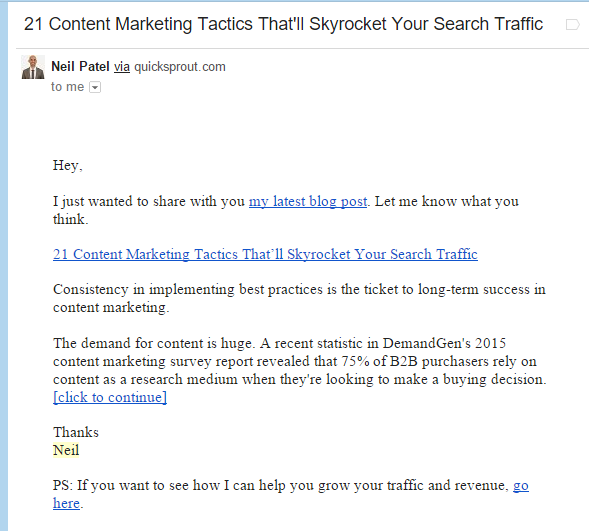Screen dimensions: 589x531
Task: Select the sender name Neil Patel
Action: [80, 66]
